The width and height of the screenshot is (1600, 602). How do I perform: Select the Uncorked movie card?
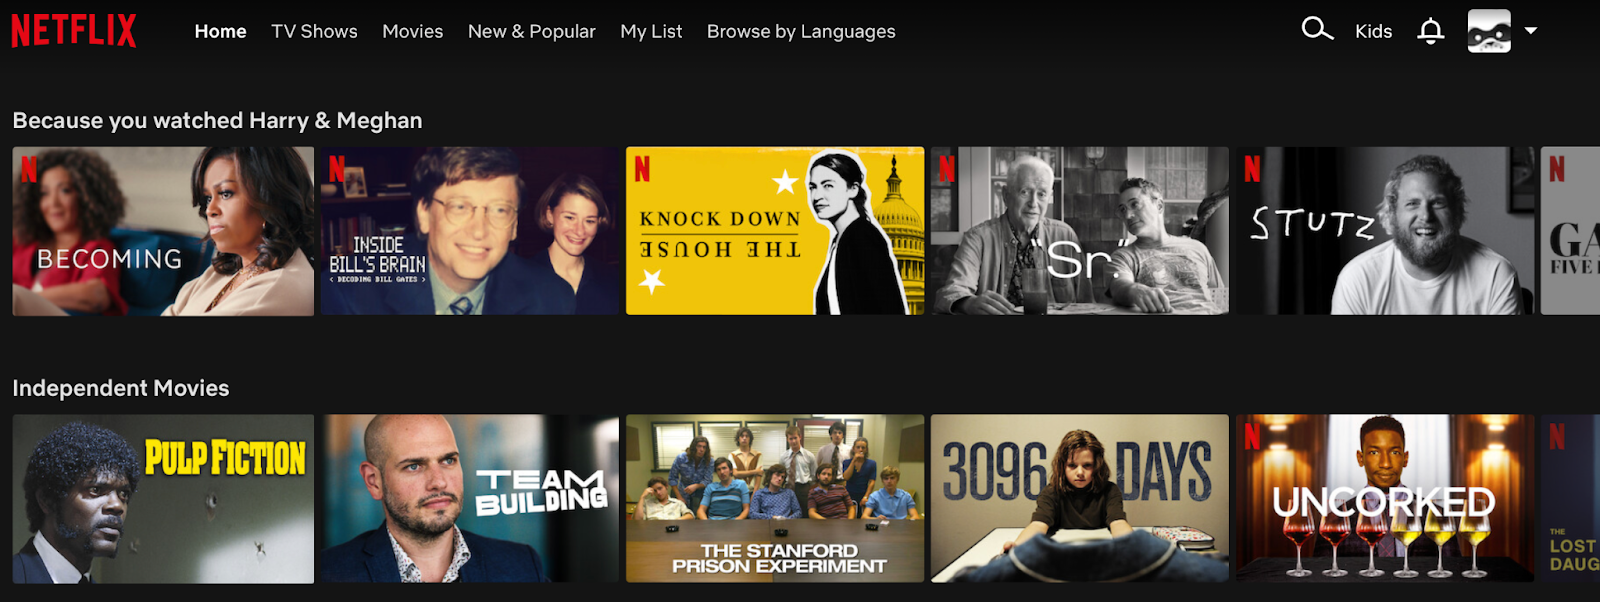1385,499
